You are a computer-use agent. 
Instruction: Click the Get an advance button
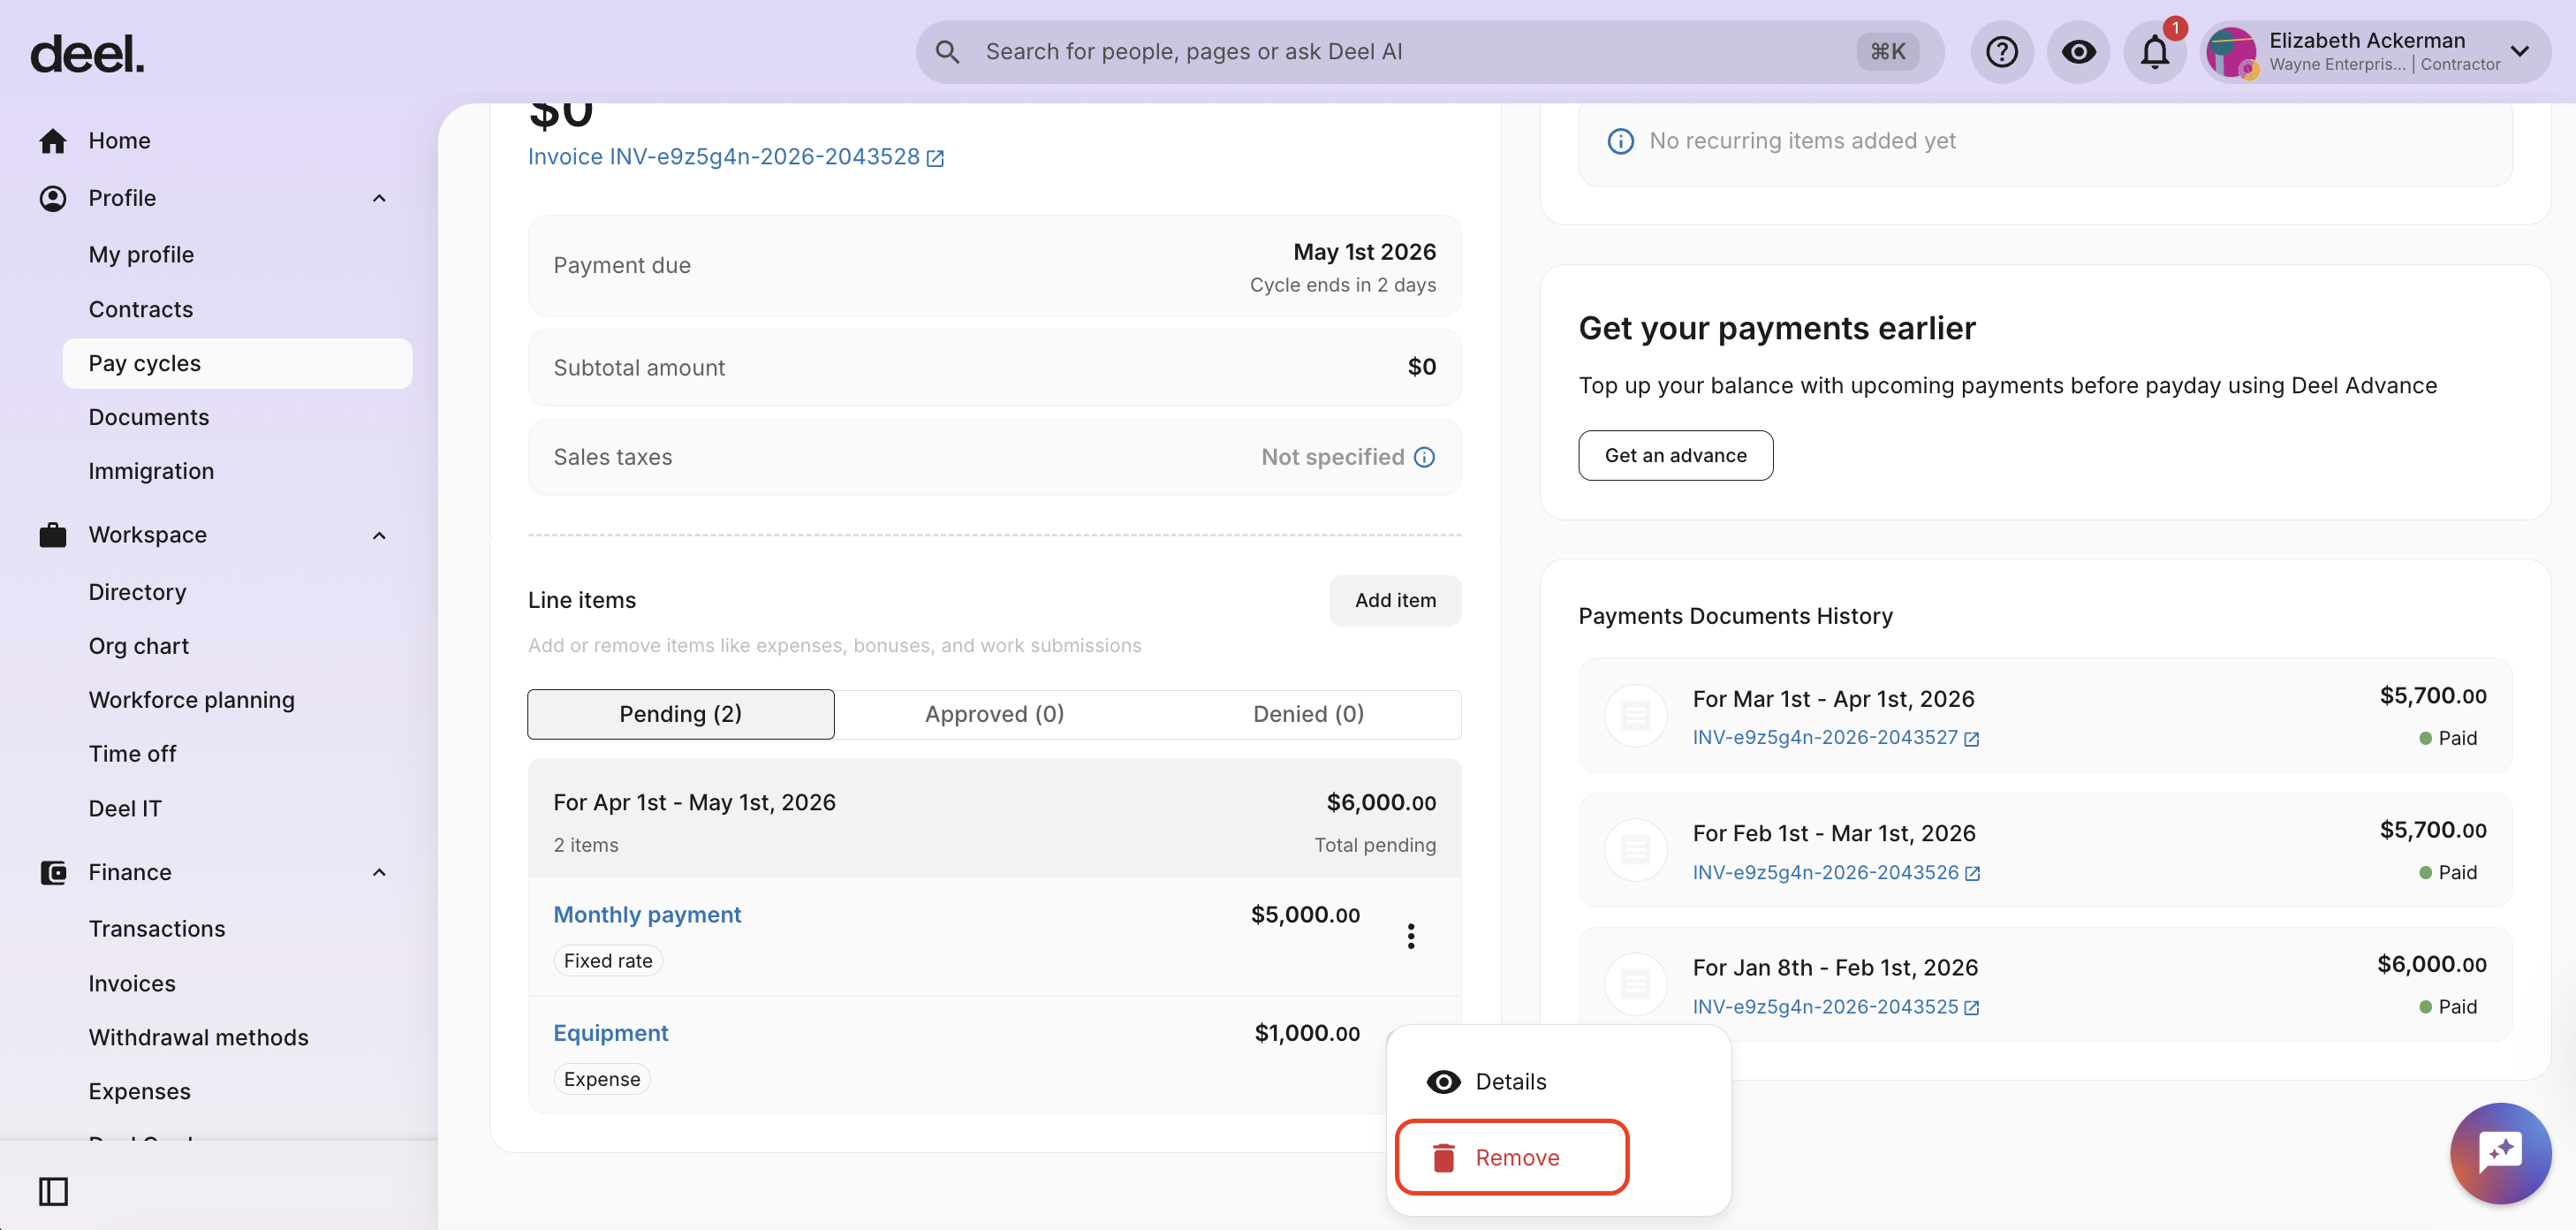1676,455
